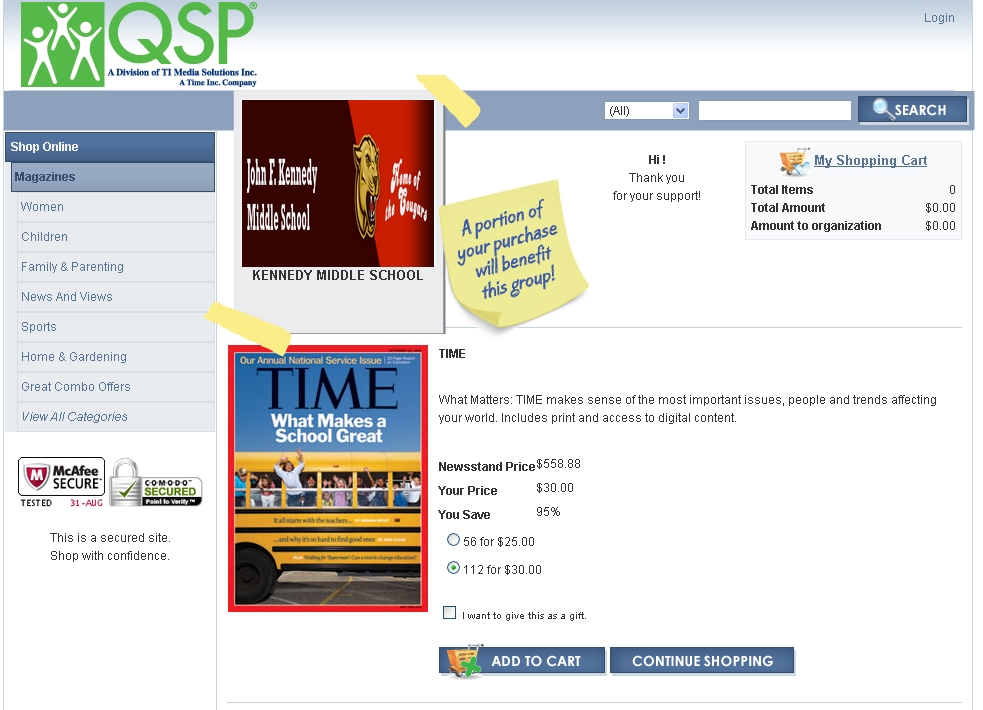Click the Continue Shopping button
Screen dimensions: 983x710
pos(702,661)
